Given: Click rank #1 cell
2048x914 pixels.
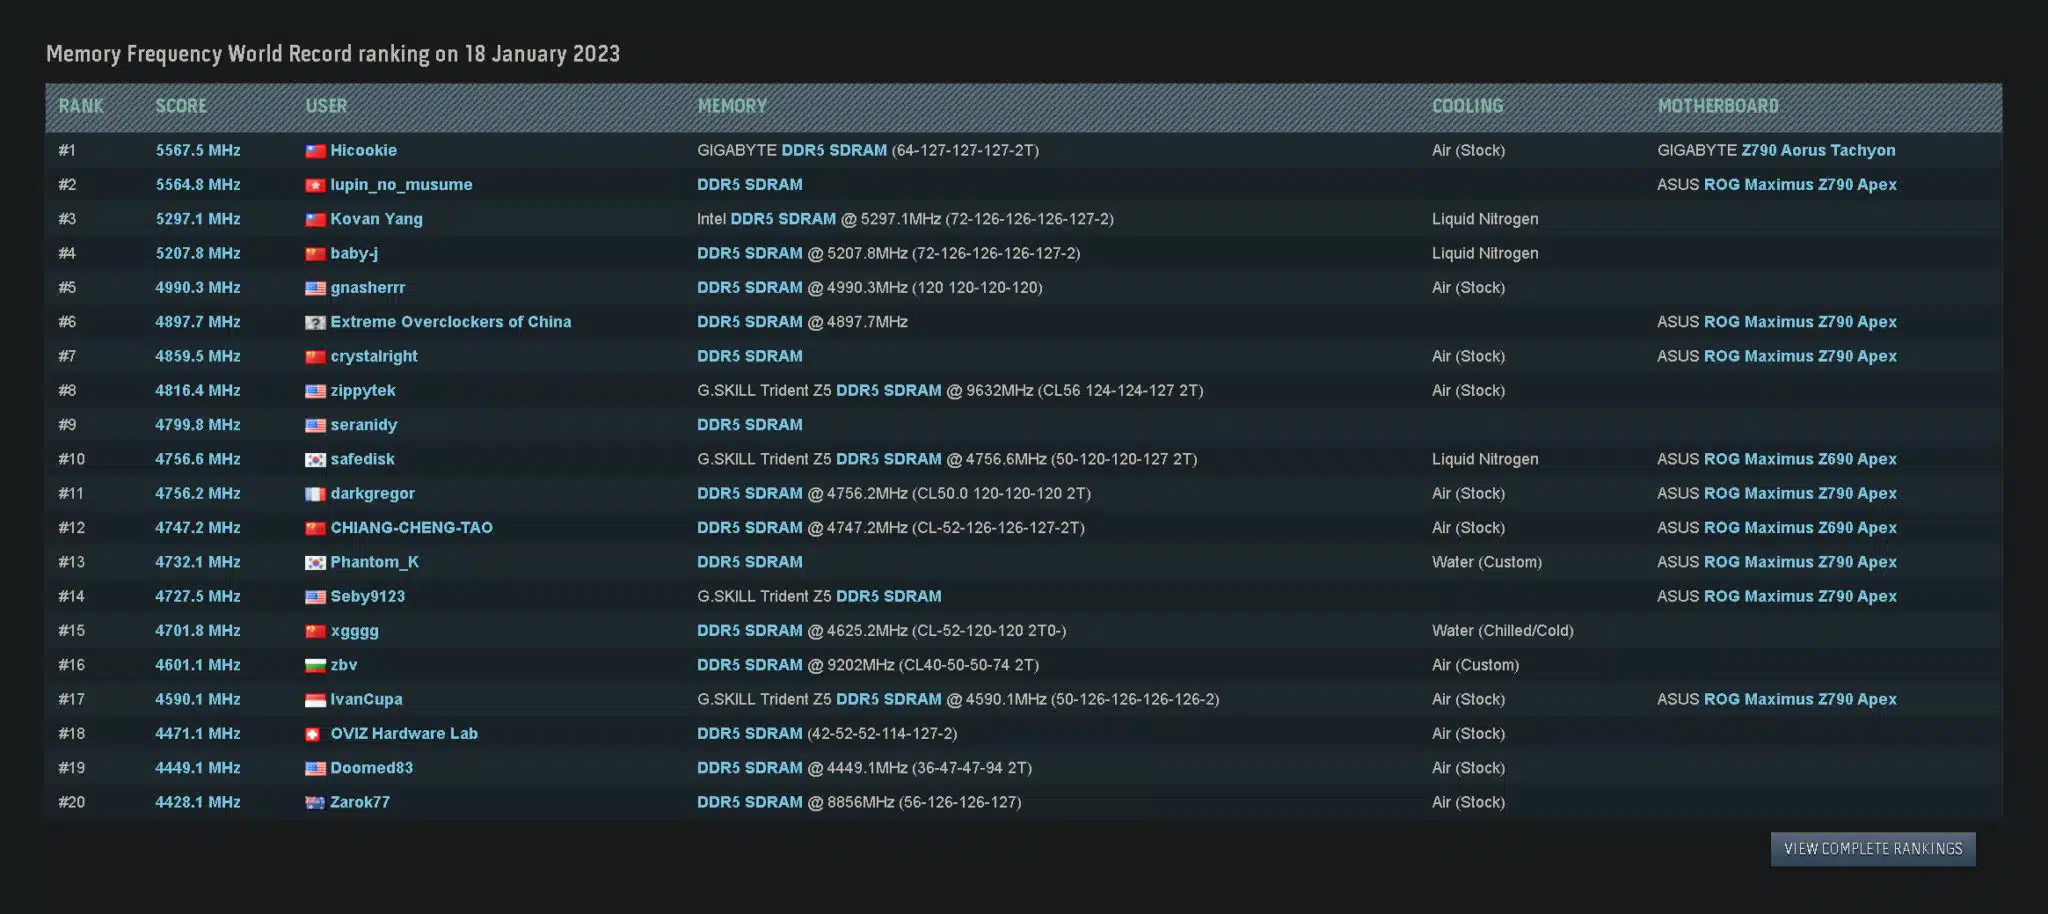Looking at the screenshot, I should click(x=67, y=150).
